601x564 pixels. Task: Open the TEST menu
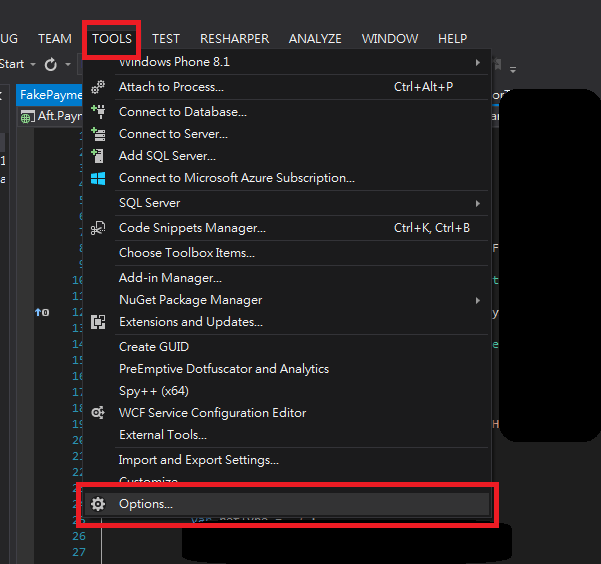point(166,39)
